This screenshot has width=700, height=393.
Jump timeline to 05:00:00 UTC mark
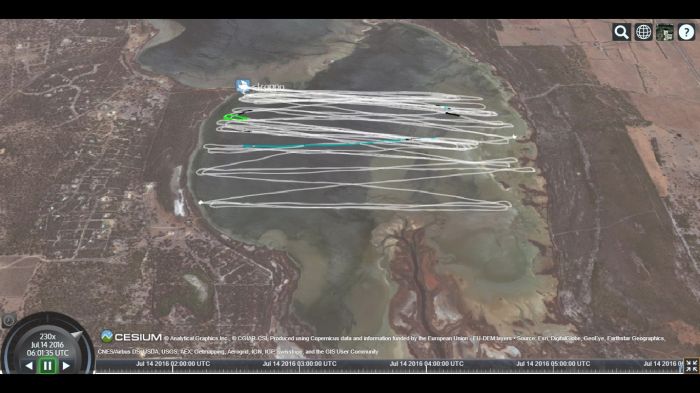click(x=553, y=364)
